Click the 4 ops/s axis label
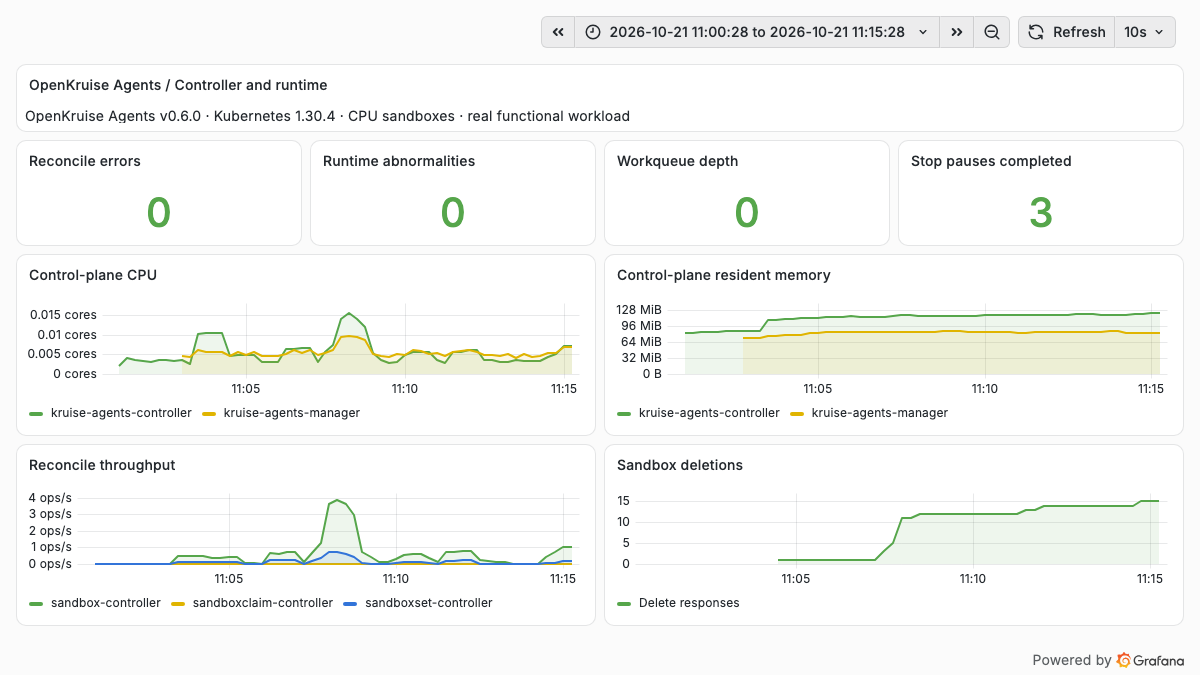 click(x=50, y=498)
